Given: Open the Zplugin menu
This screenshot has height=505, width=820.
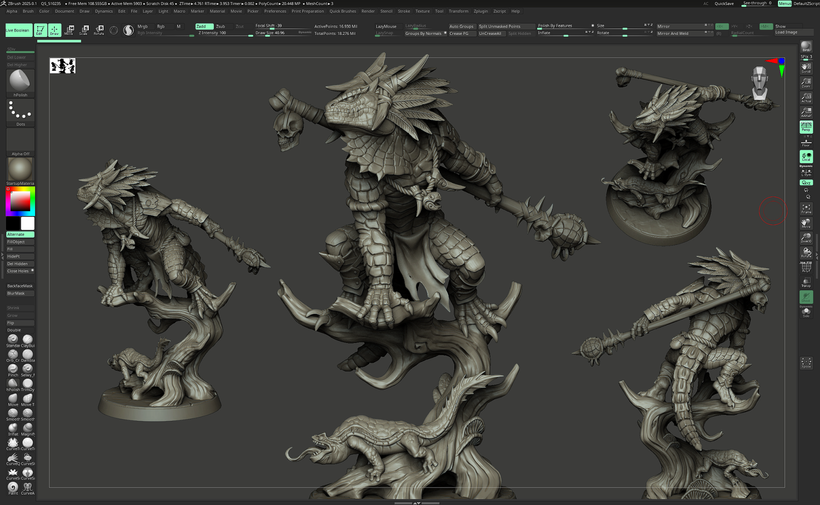Looking at the screenshot, I should [x=481, y=11].
